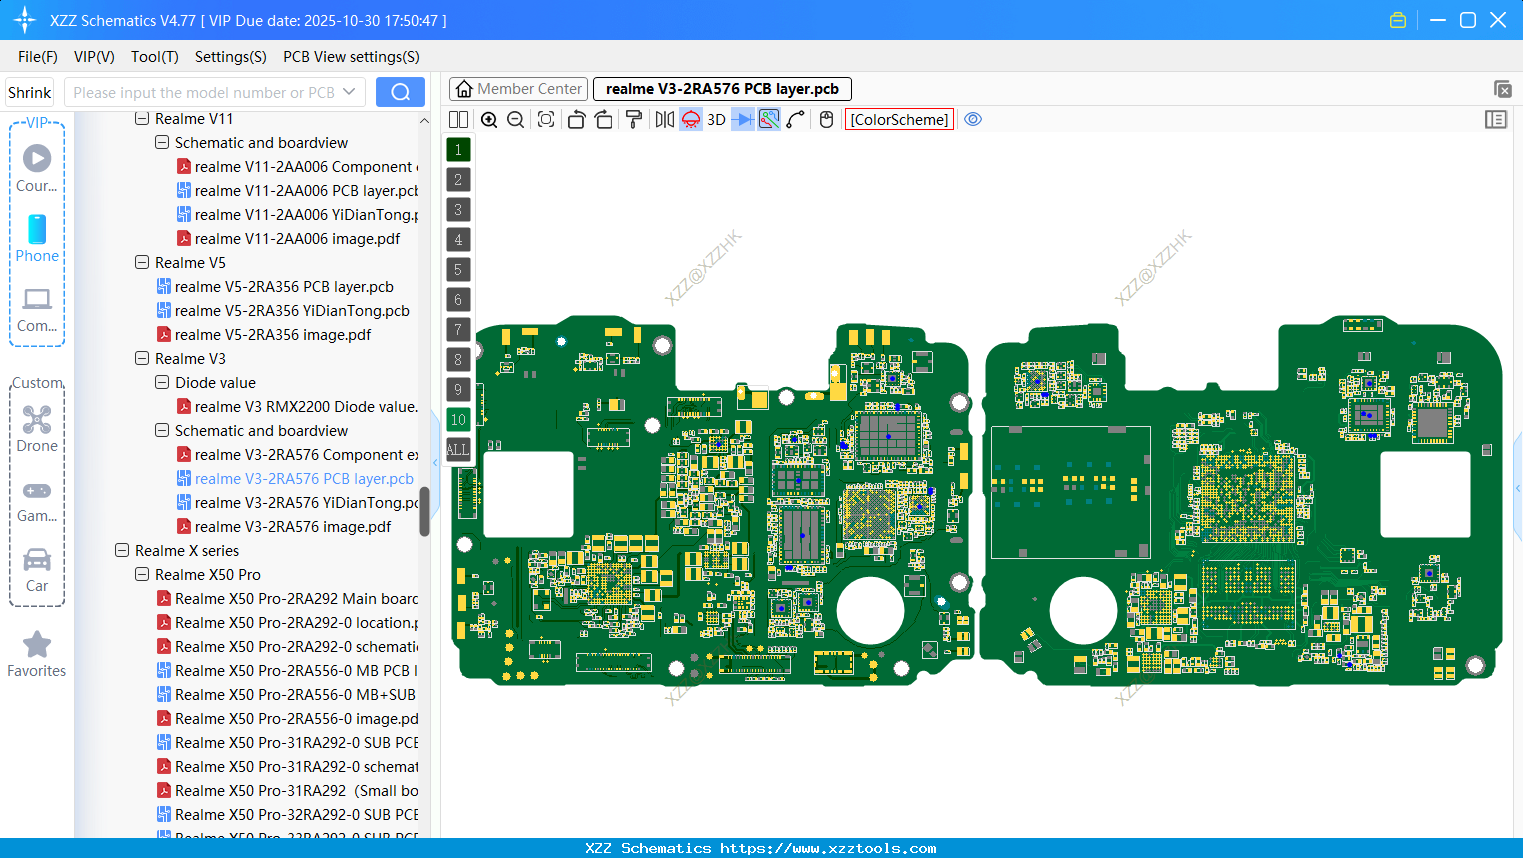1523x858 pixels.
Task: Select layer 10 in the layer list
Action: pyautogui.click(x=458, y=419)
